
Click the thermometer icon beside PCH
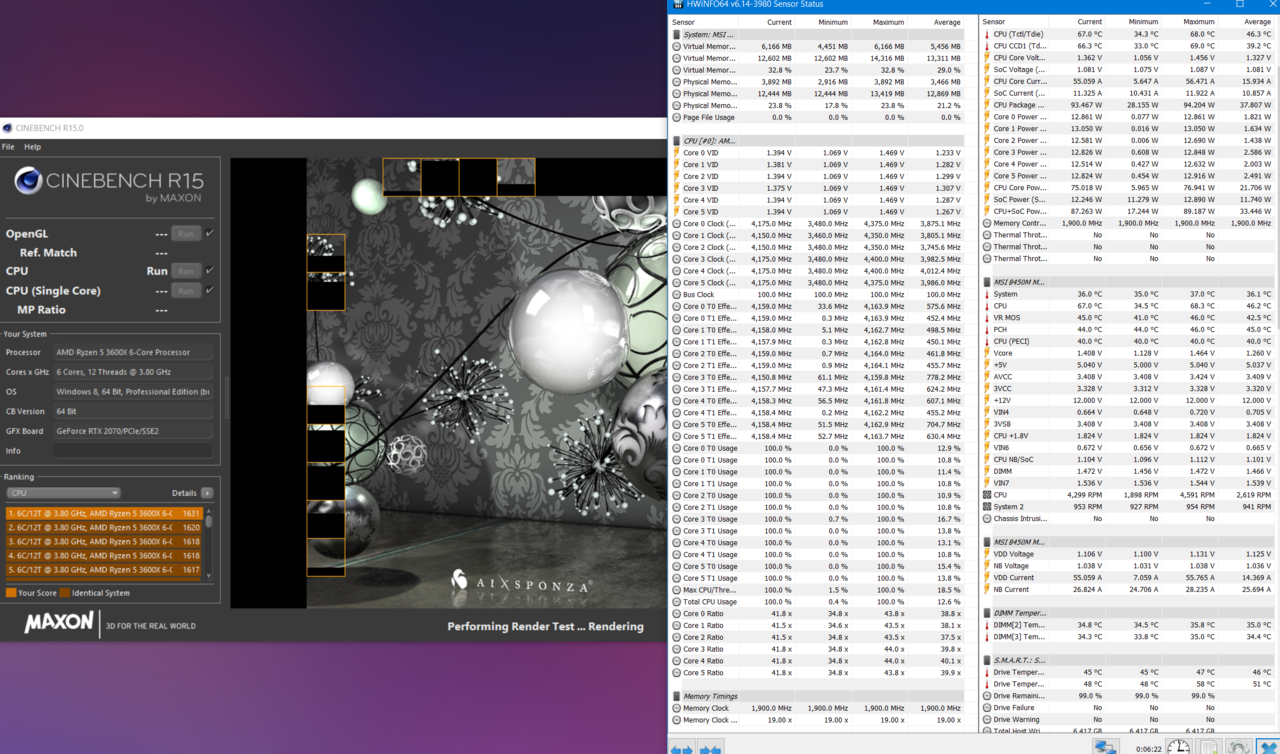point(987,329)
